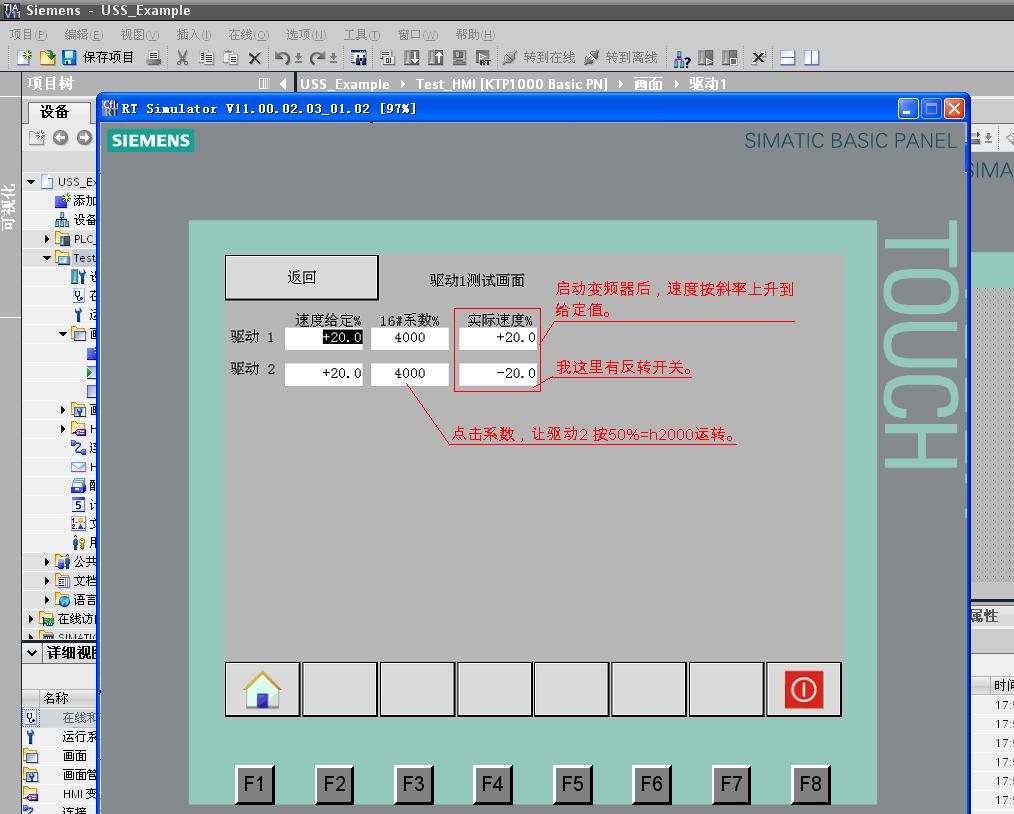Click the print toolbar icon
Viewport: 1014px width, 814px height.
click(154, 58)
